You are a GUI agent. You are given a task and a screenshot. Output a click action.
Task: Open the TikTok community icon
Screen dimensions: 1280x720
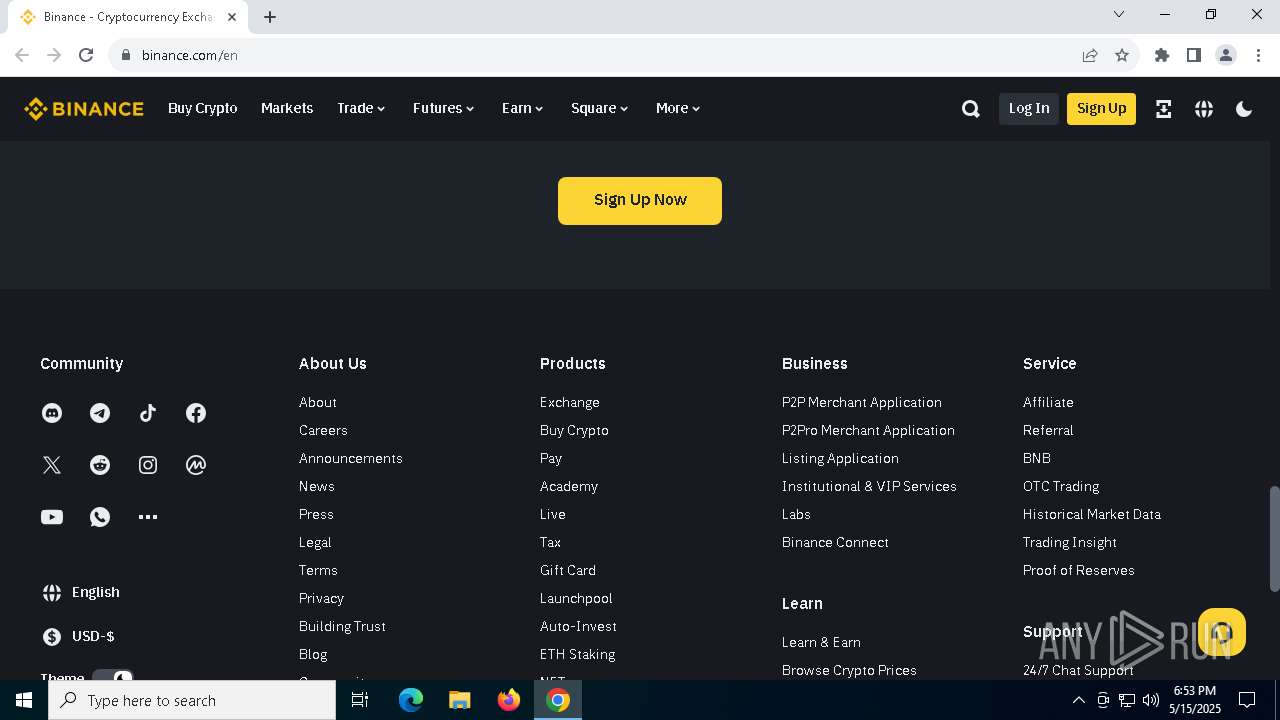(x=148, y=413)
